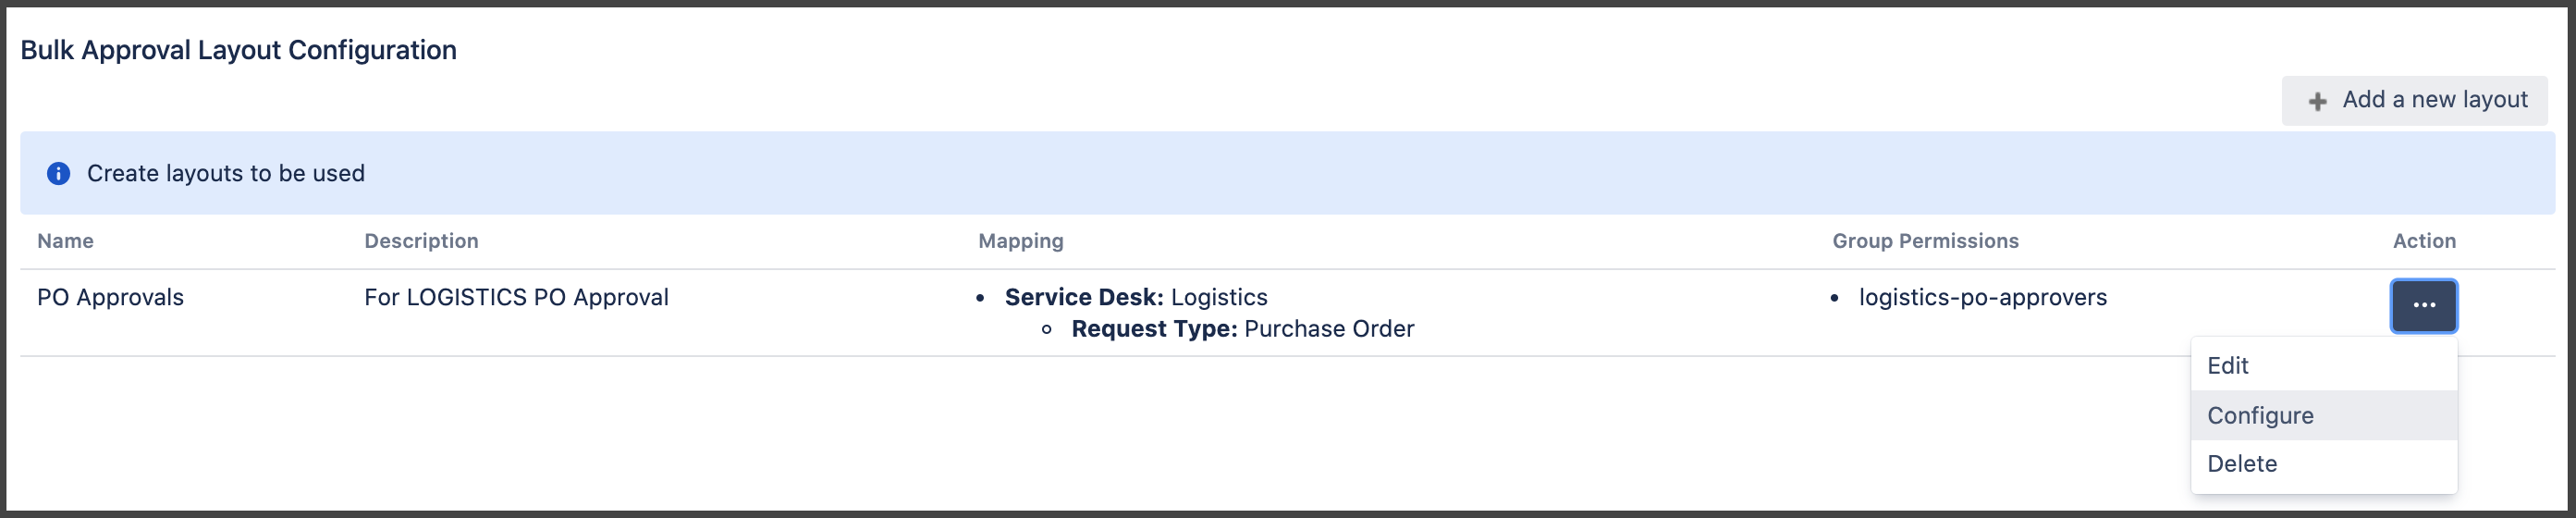The width and height of the screenshot is (2576, 518).
Task: Choose Configure in the action dropdown
Action: [2260, 415]
